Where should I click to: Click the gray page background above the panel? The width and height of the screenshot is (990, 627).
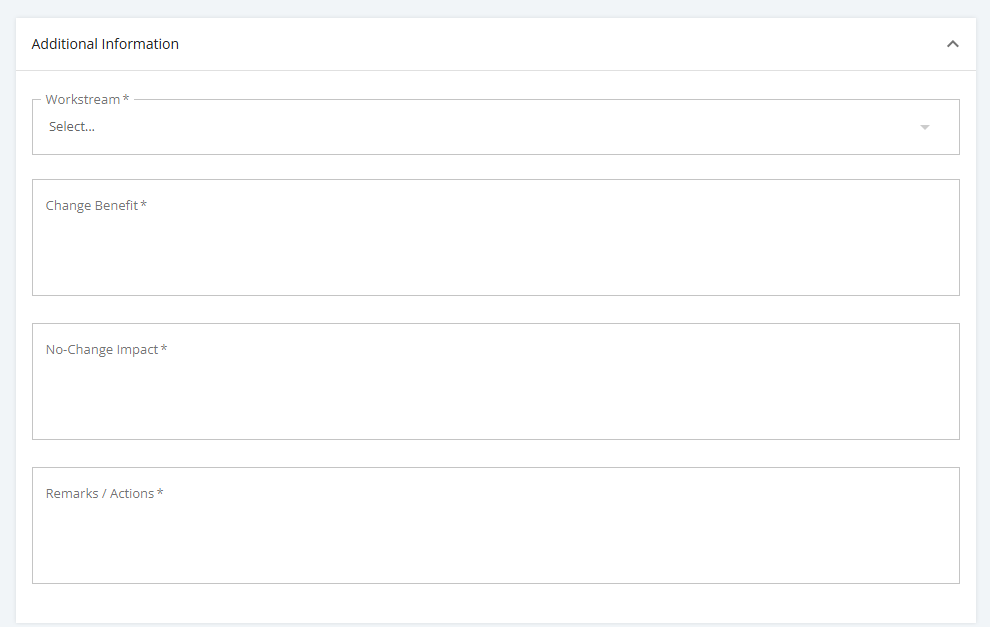pyautogui.click(x=495, y=8)
